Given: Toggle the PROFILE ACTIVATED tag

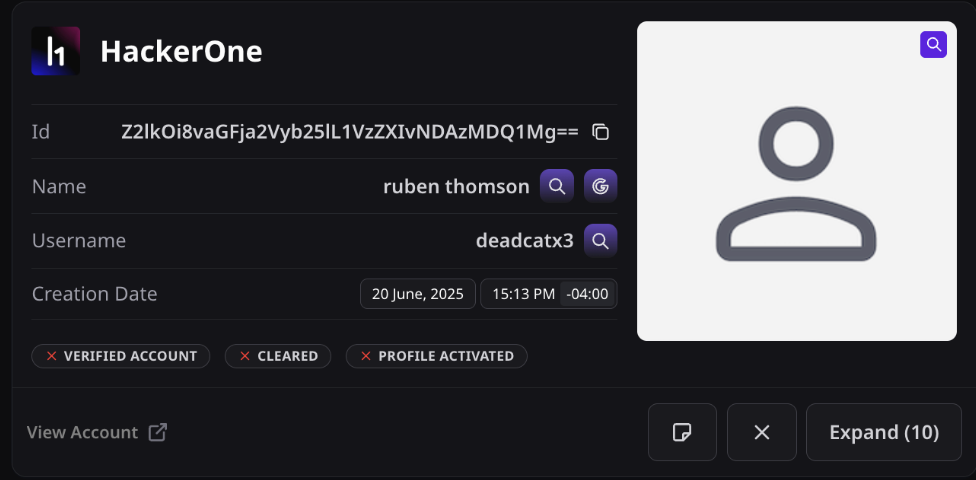Looking at the screenshot, I should click(x=436, y=356).
